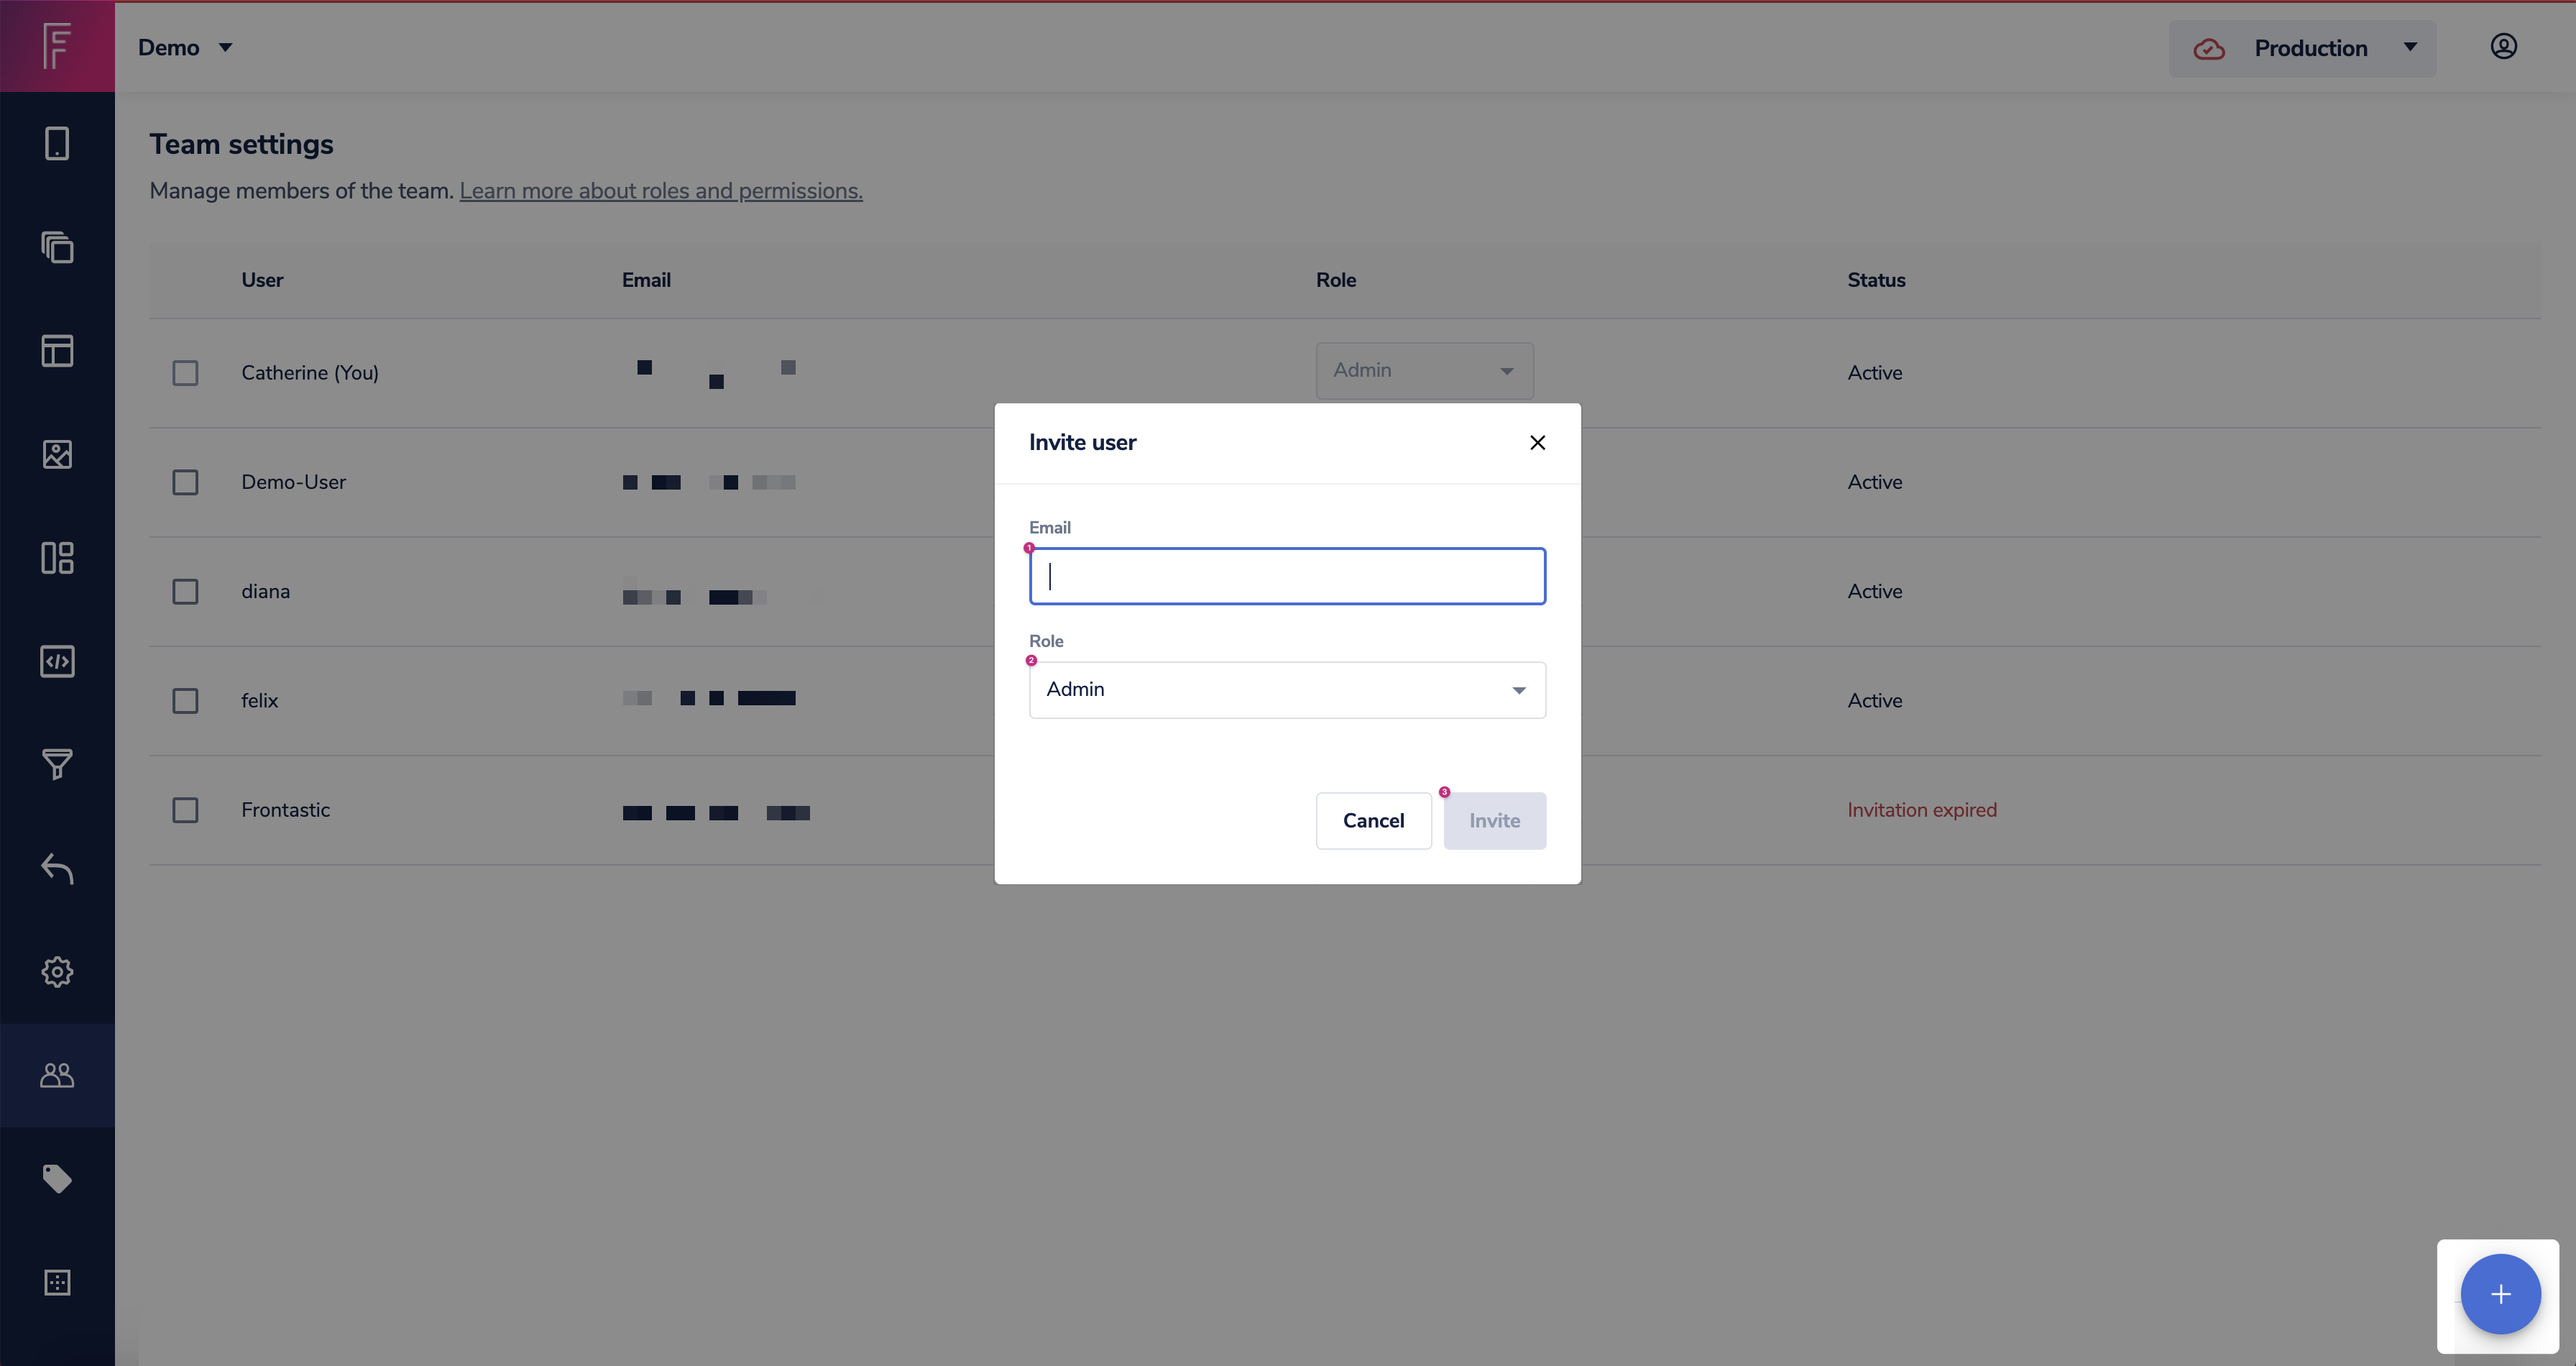The height and width of the screenshot is (1366, 2576).
Task: Click the Frontastic logo icon
Action: coord(57,46)
